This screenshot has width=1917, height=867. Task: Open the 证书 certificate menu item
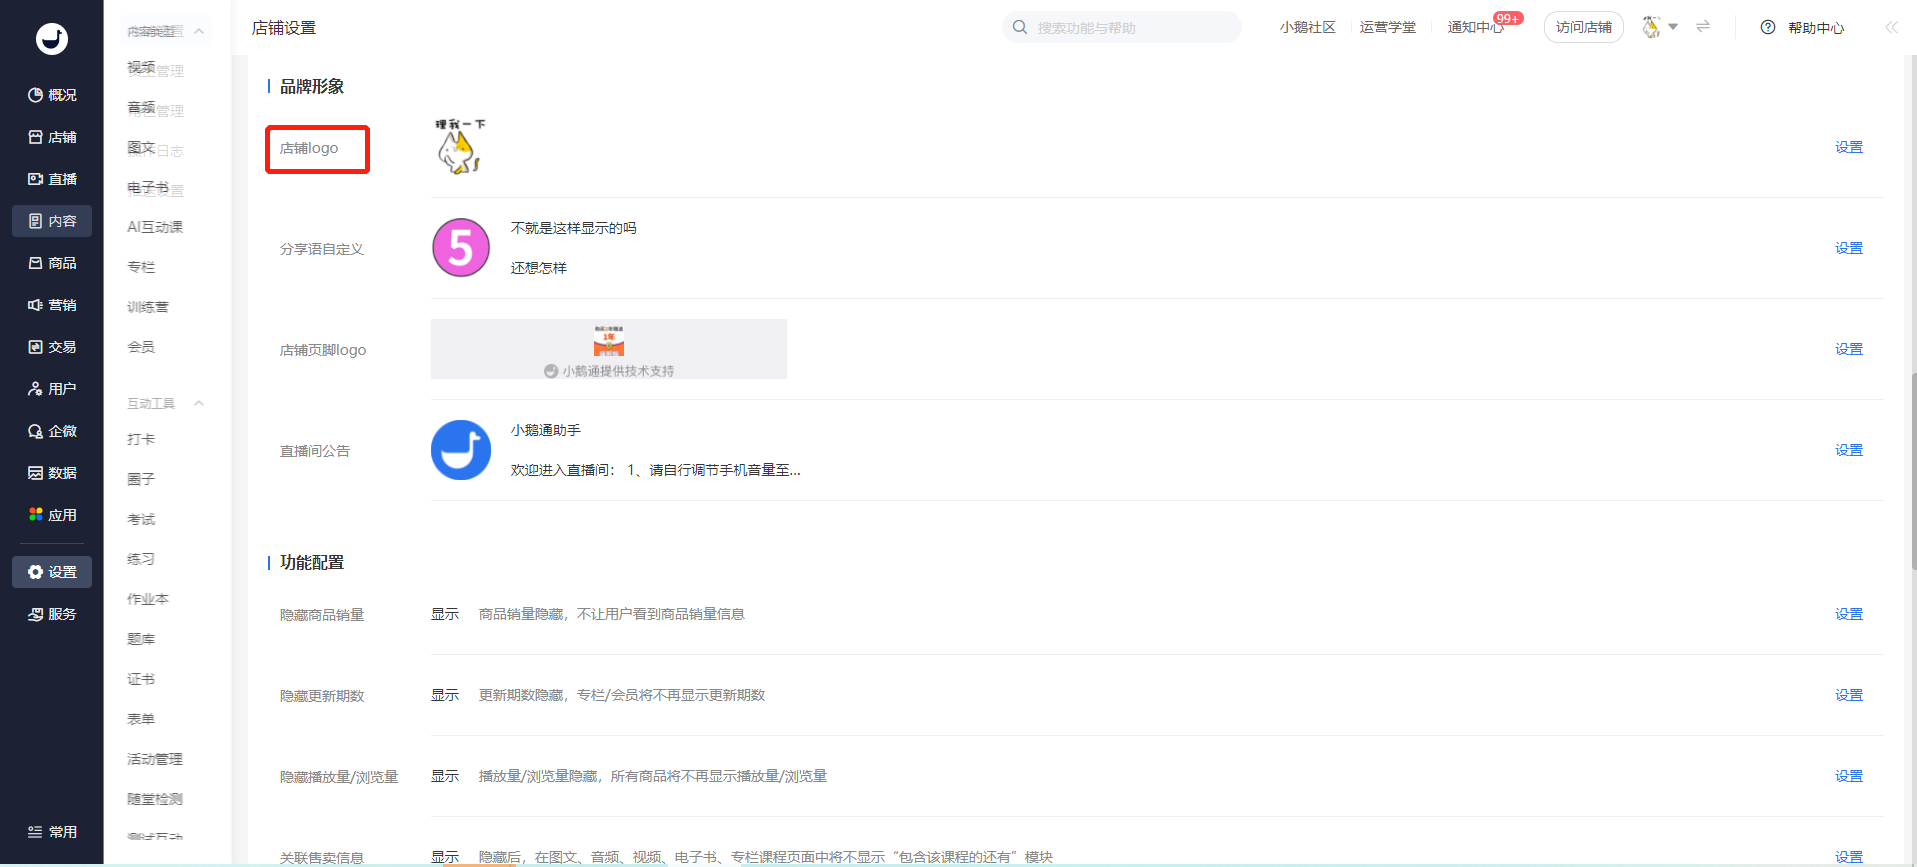pos(141,679)
